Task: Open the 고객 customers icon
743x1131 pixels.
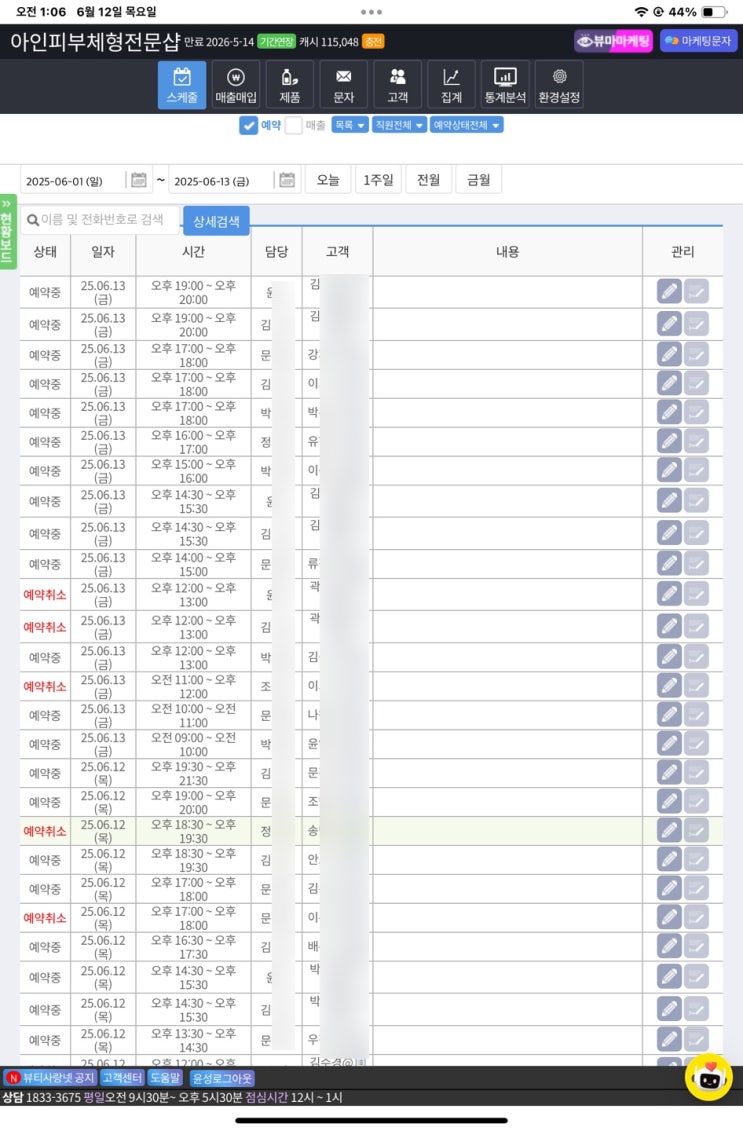Action: (397, 84)
